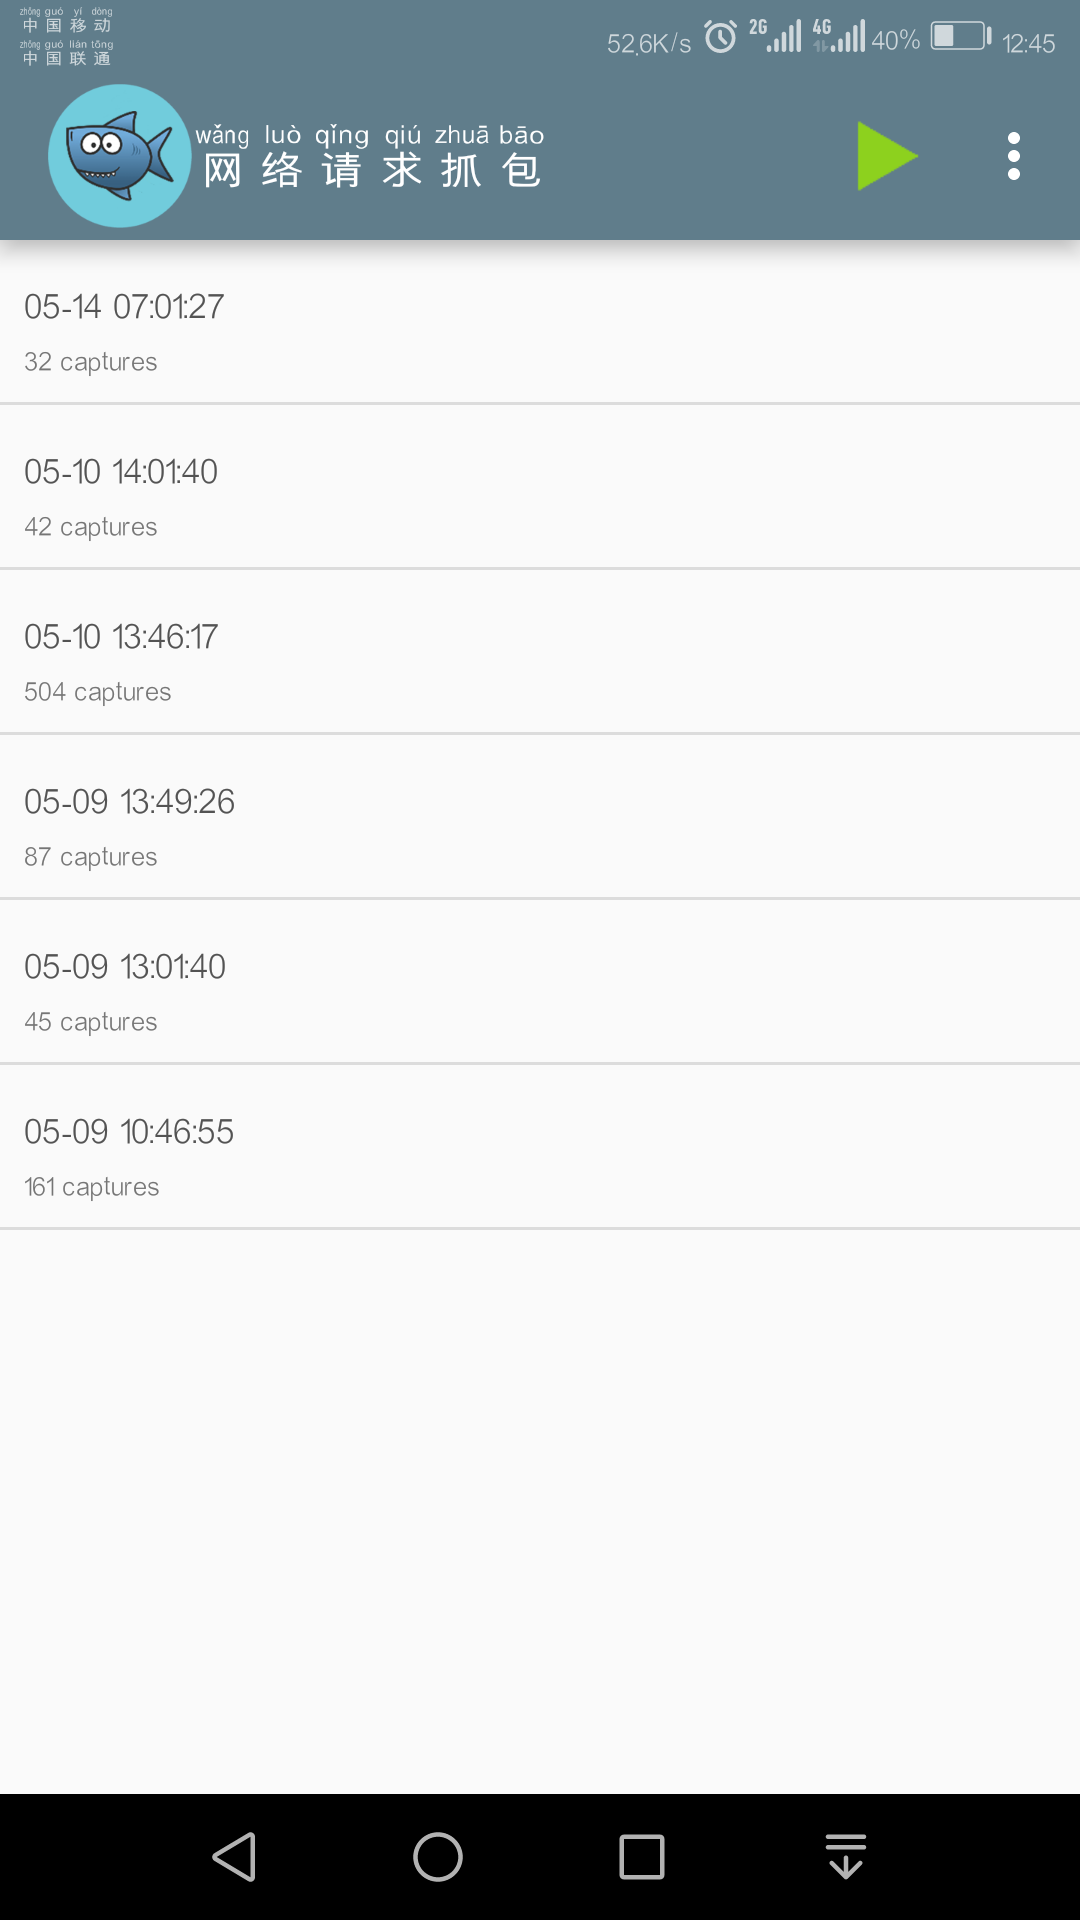This screenshot has width=1080, height=1920.
Task: Tap the 52.6K/s network speed indicator
Action: click(649, 43)
